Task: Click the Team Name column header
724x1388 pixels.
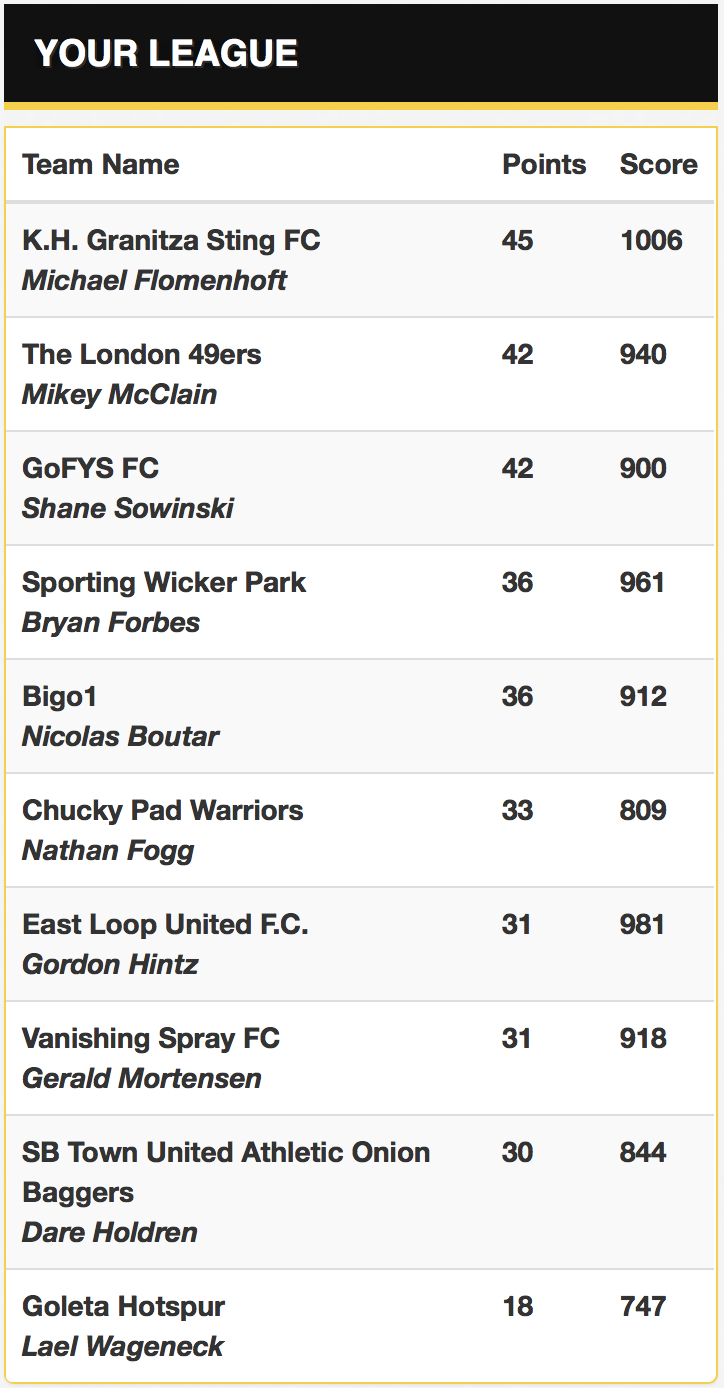Action: click(101, 165)
